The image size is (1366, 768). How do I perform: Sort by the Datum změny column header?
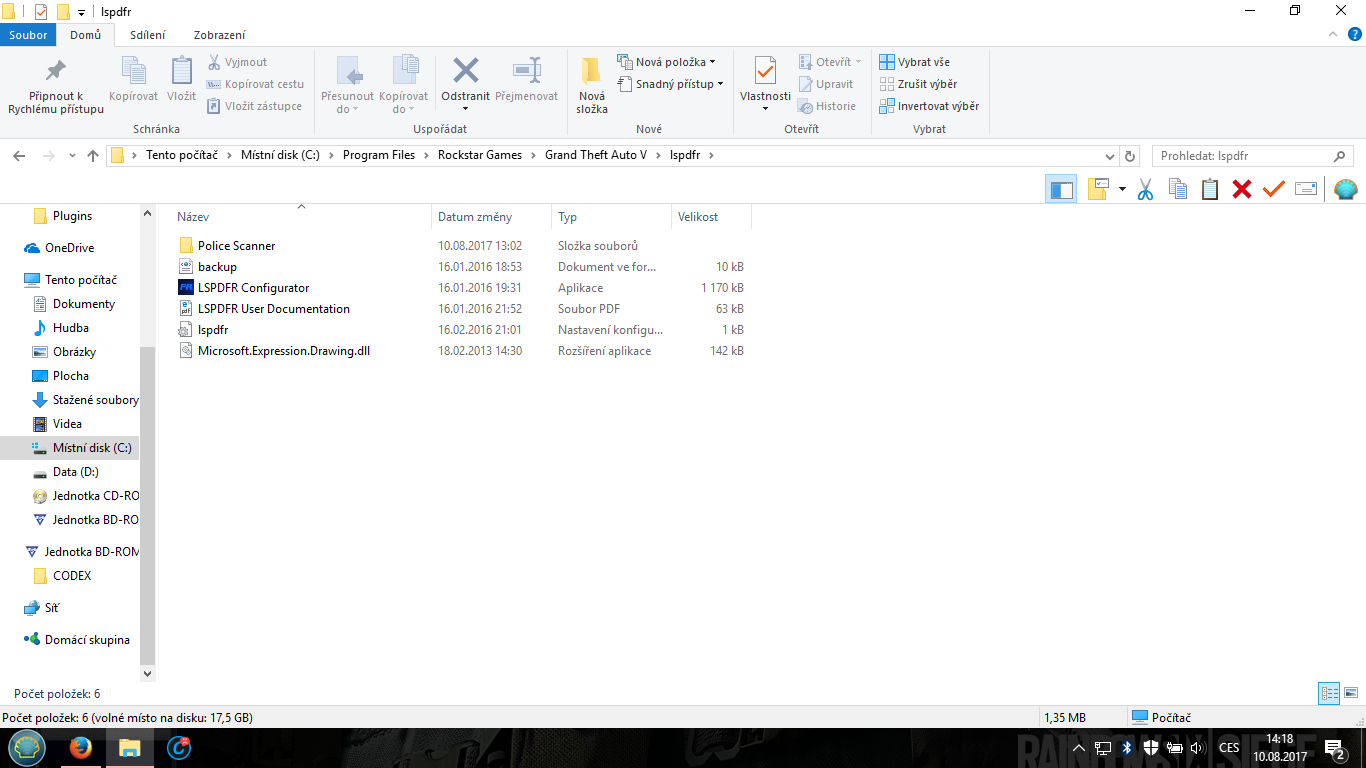pyautogui.click(x=492, y=217)
